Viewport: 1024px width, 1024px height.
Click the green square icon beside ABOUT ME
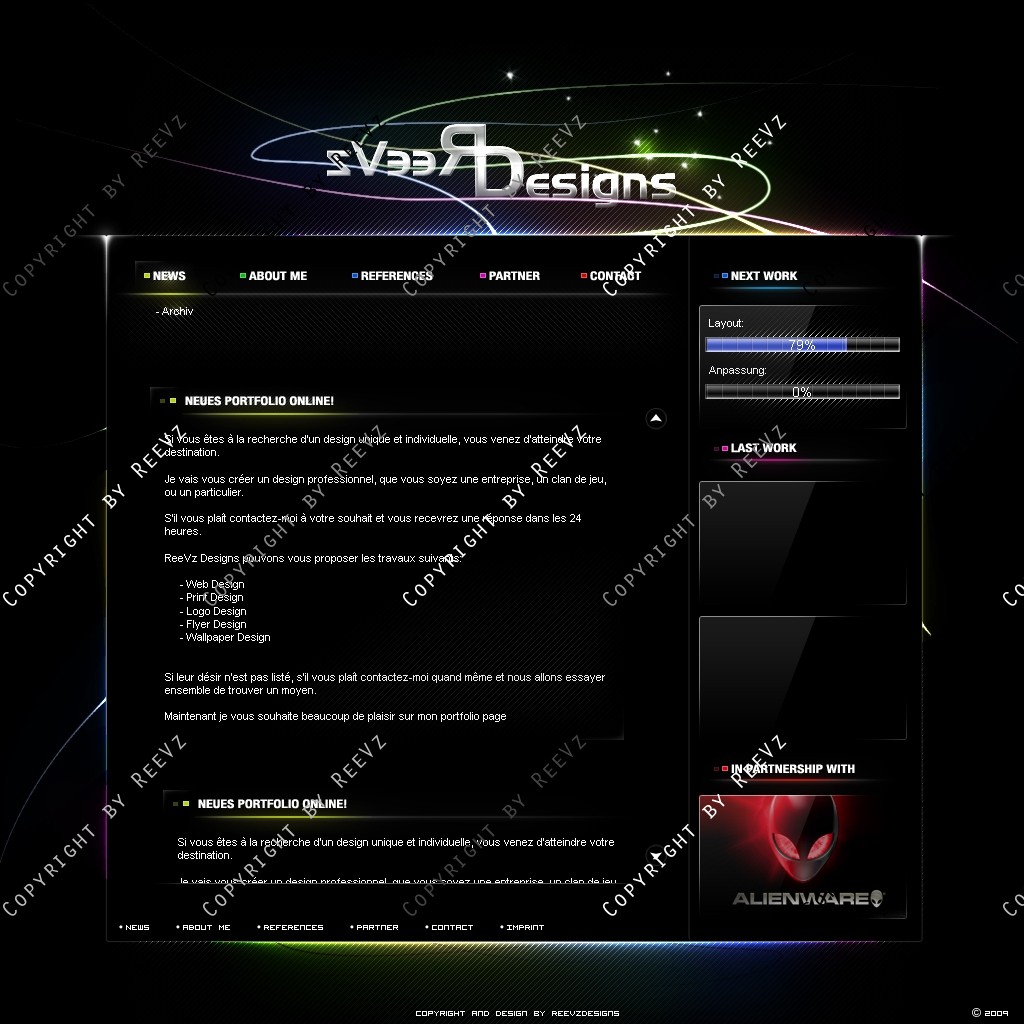(243, 276)
